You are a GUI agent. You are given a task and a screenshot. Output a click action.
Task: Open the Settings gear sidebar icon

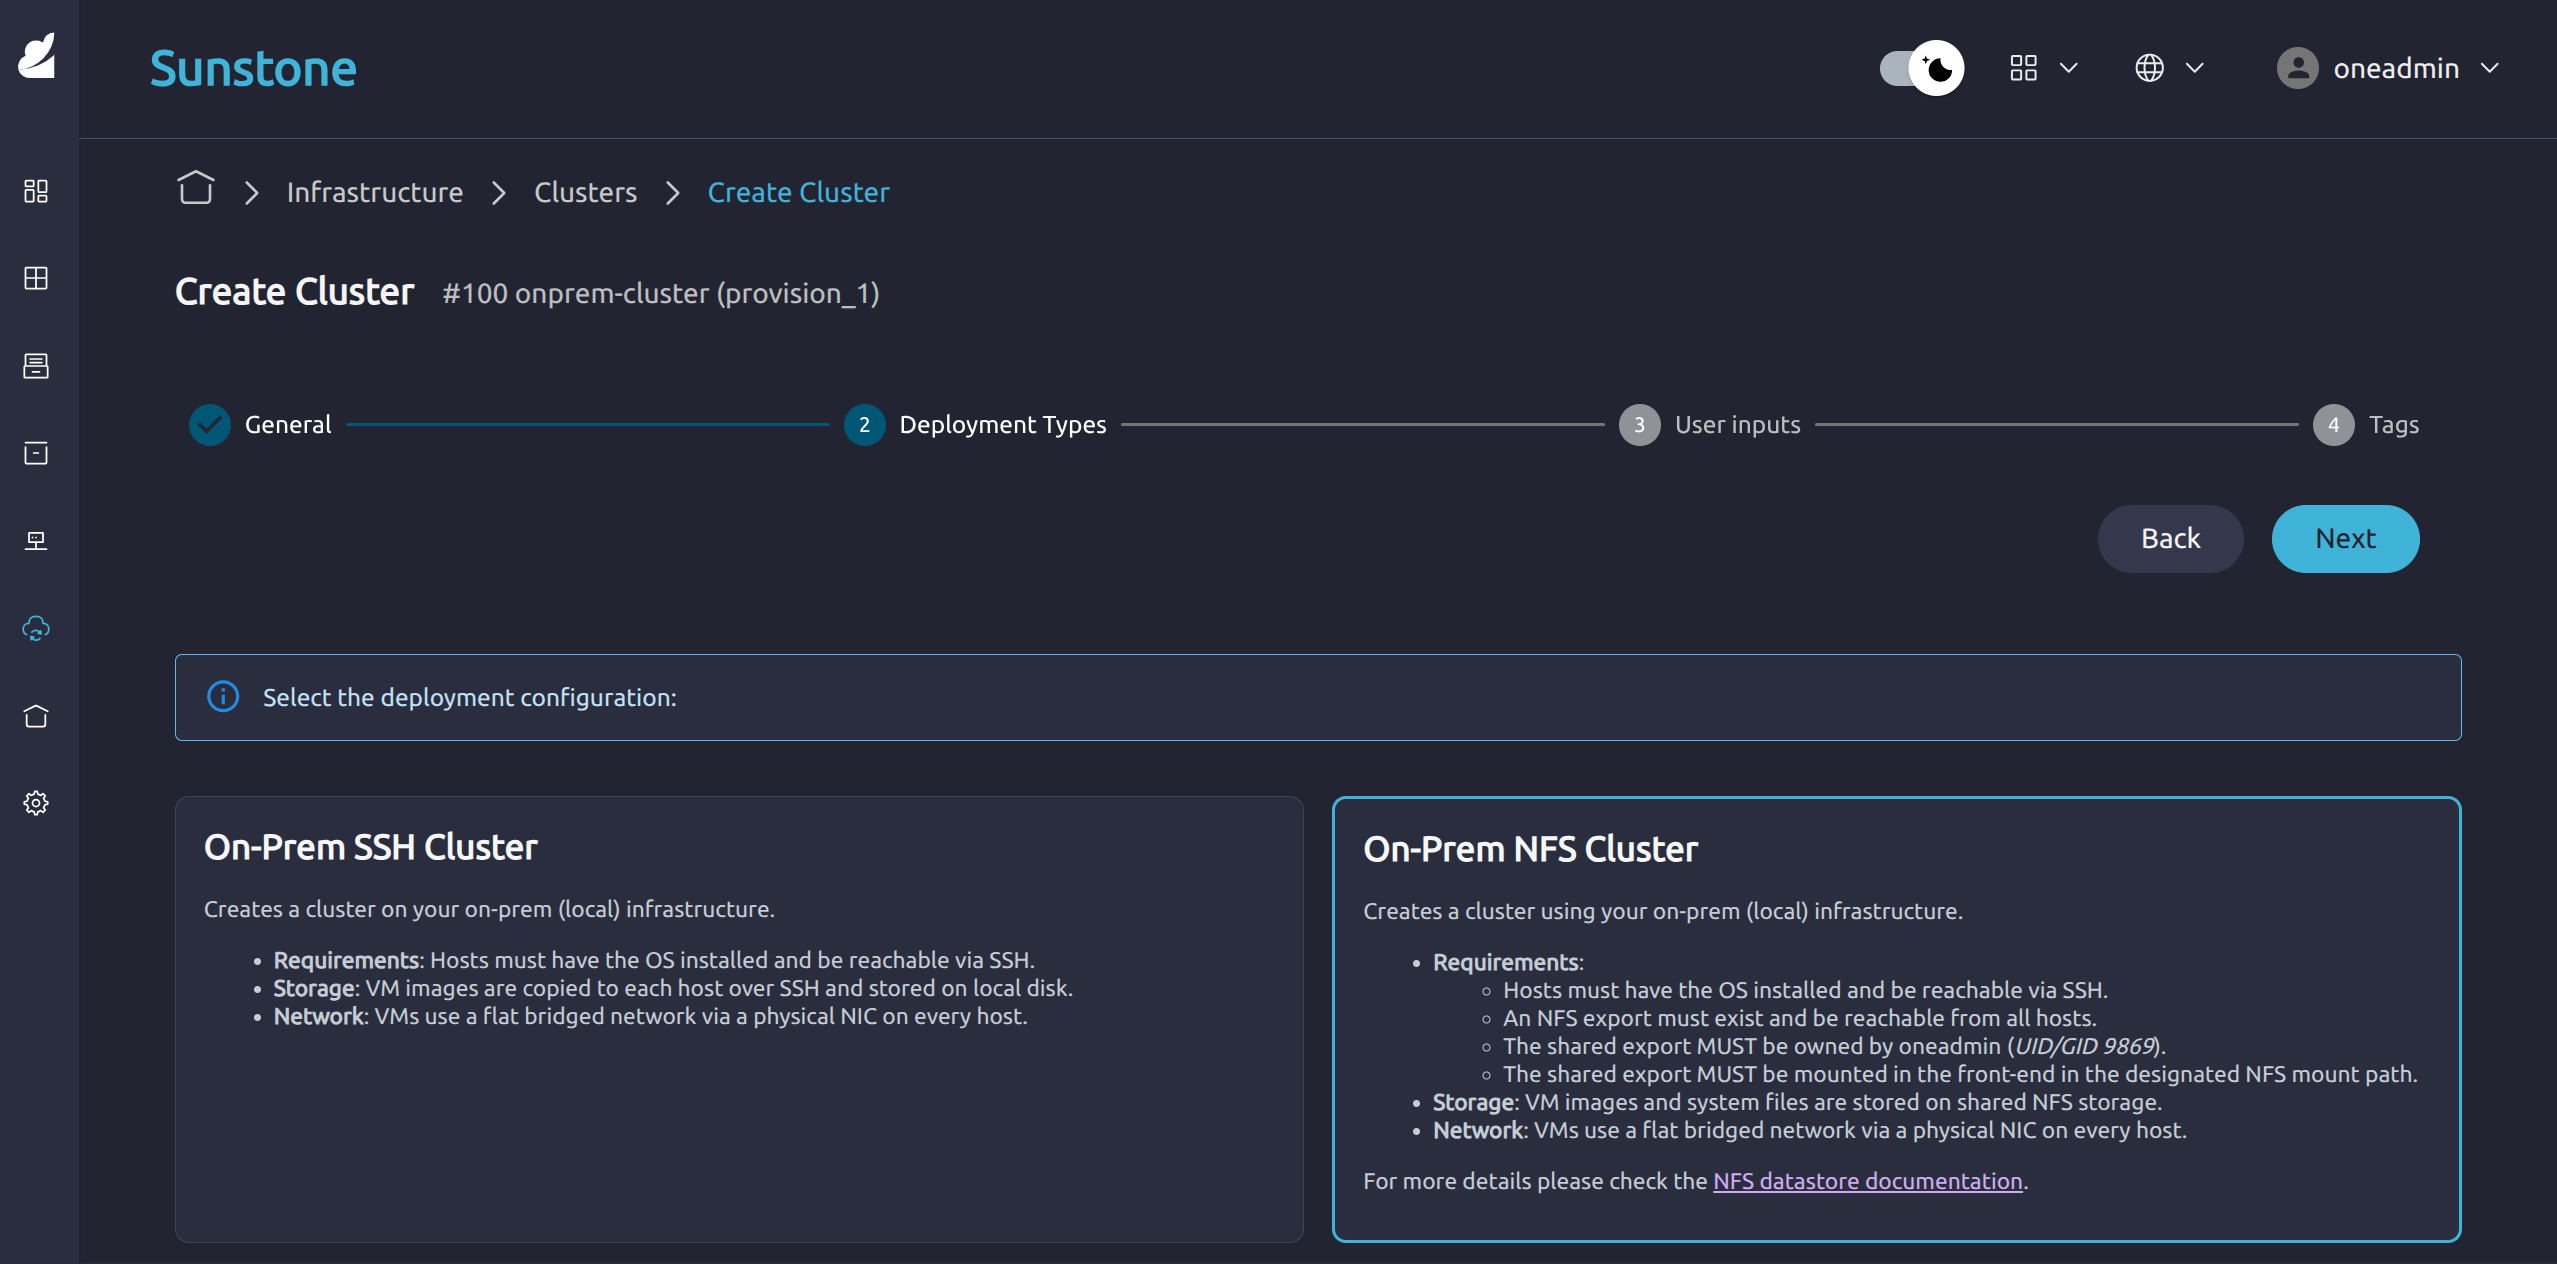36,803
